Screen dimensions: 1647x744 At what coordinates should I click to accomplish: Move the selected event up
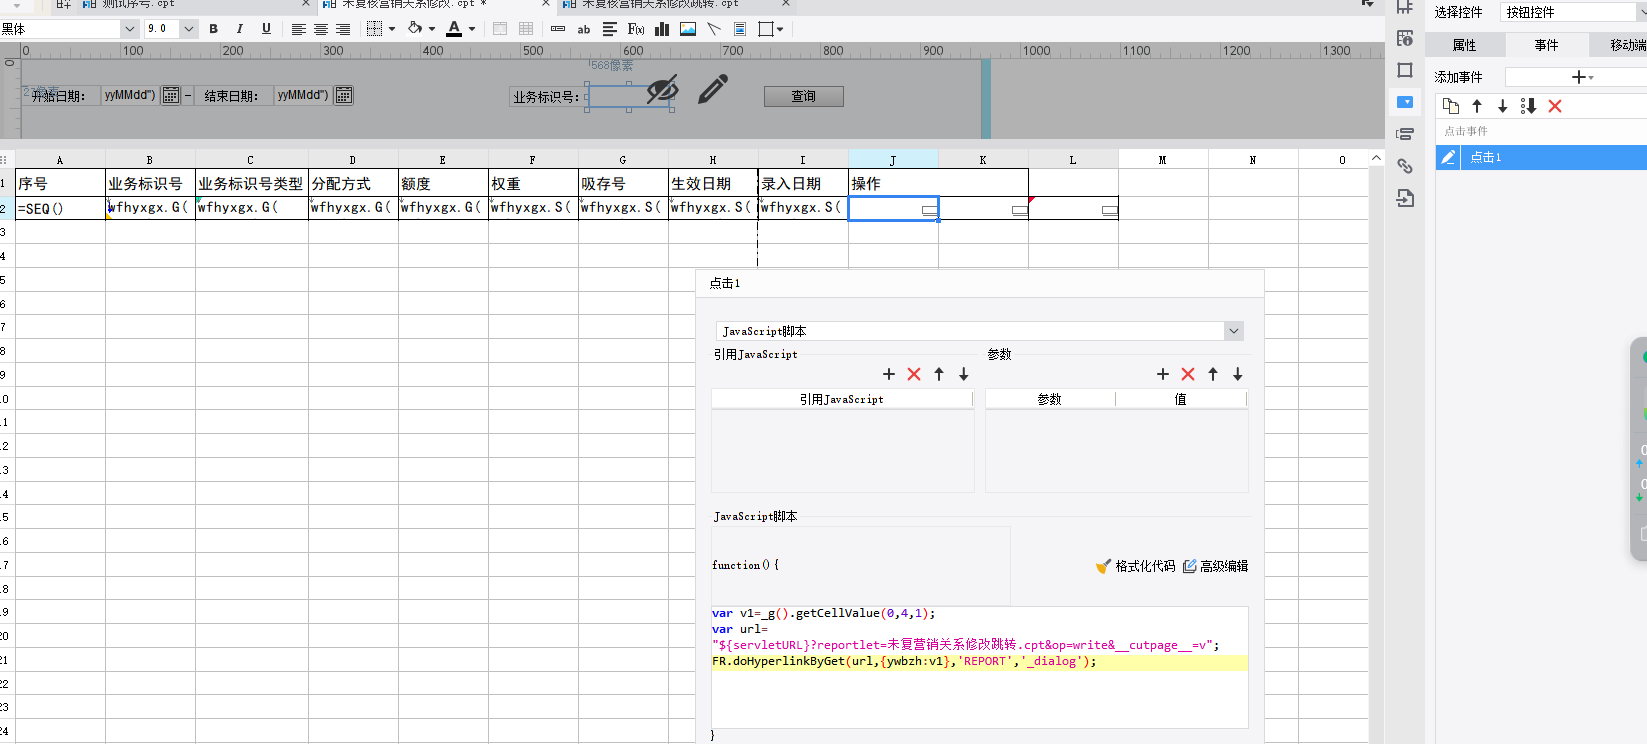coord(1477,106)
